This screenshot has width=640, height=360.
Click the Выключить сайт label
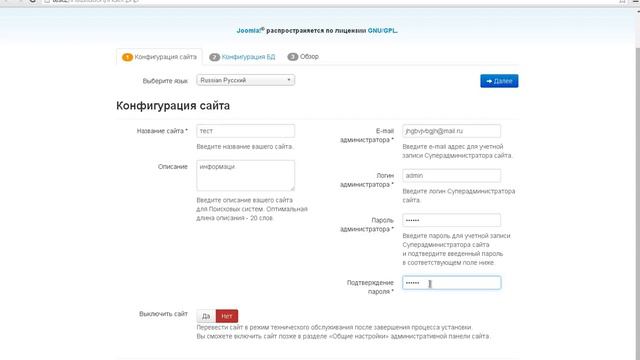click(x=163, y=314)
